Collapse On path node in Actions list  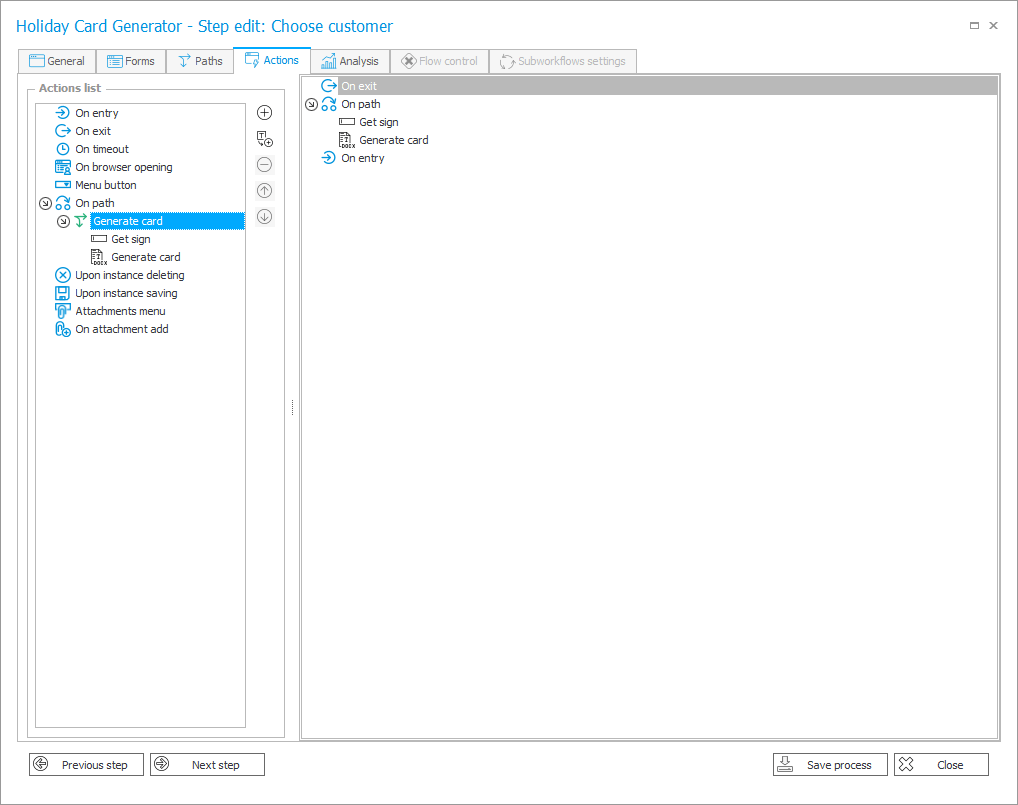coord(45,203)
